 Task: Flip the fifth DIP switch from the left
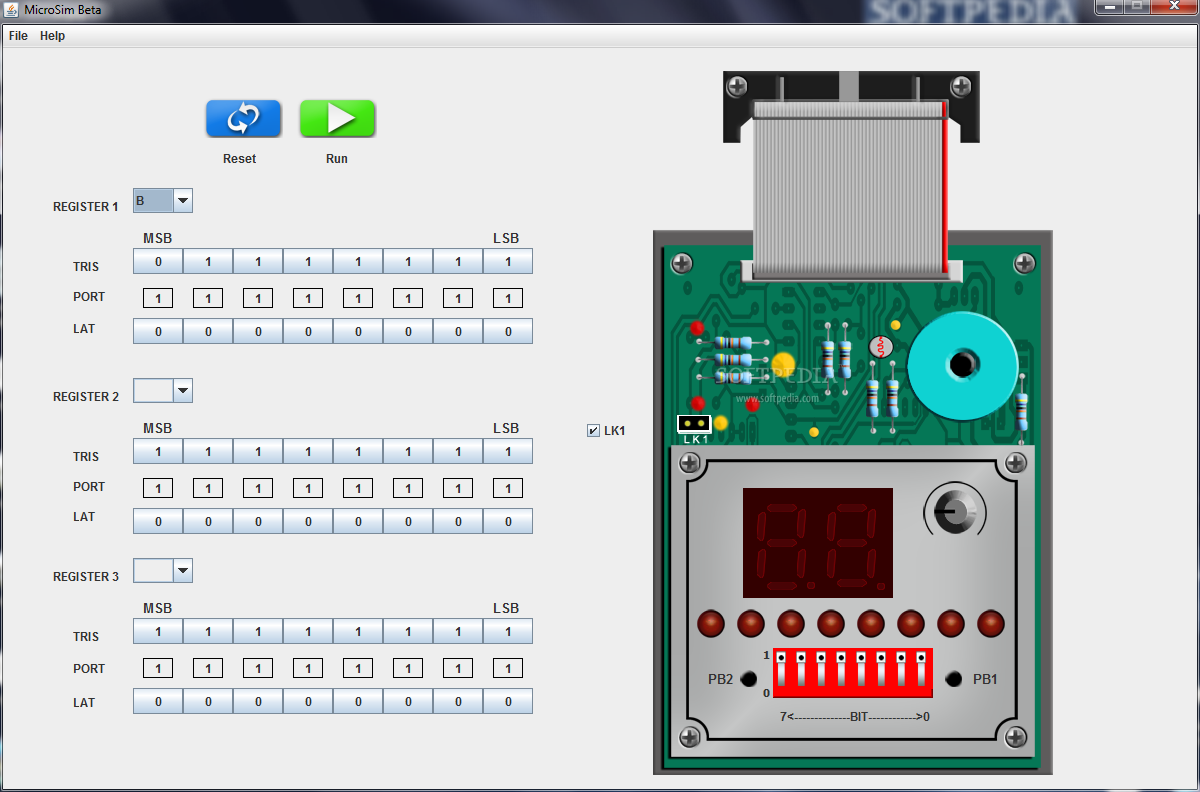pos(861,670)
